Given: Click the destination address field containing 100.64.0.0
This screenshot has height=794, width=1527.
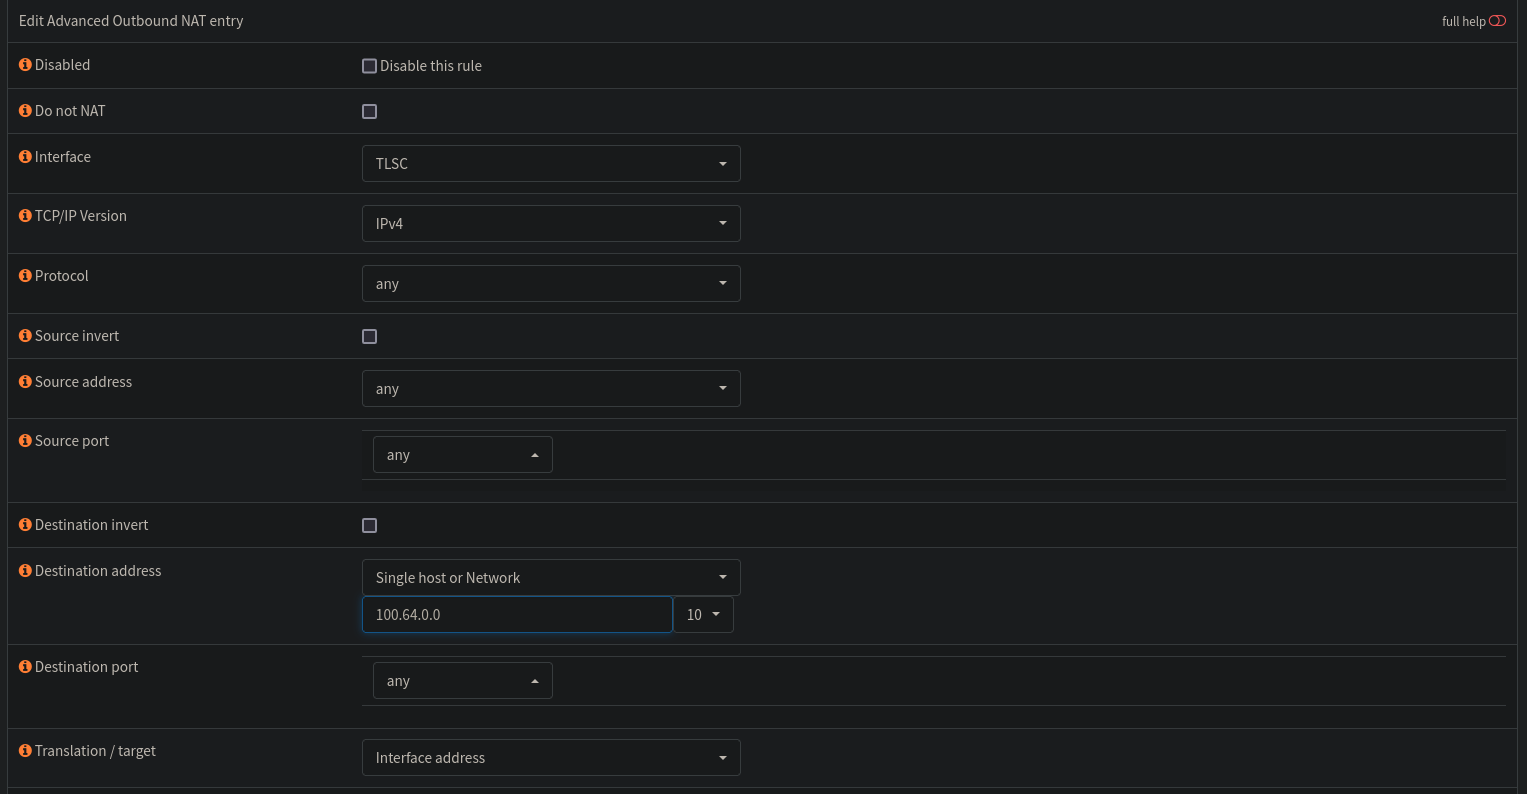Looking at the screenshot, I should (517, 615).
